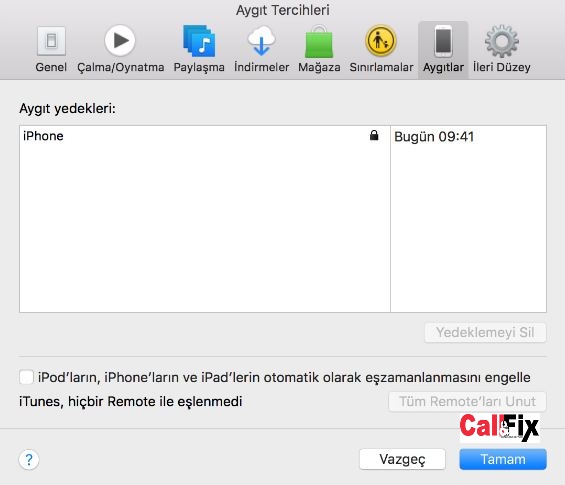Confirm with the blue Tamam button
The width and height of the screenshot is (565, 485).
point(503,459)
